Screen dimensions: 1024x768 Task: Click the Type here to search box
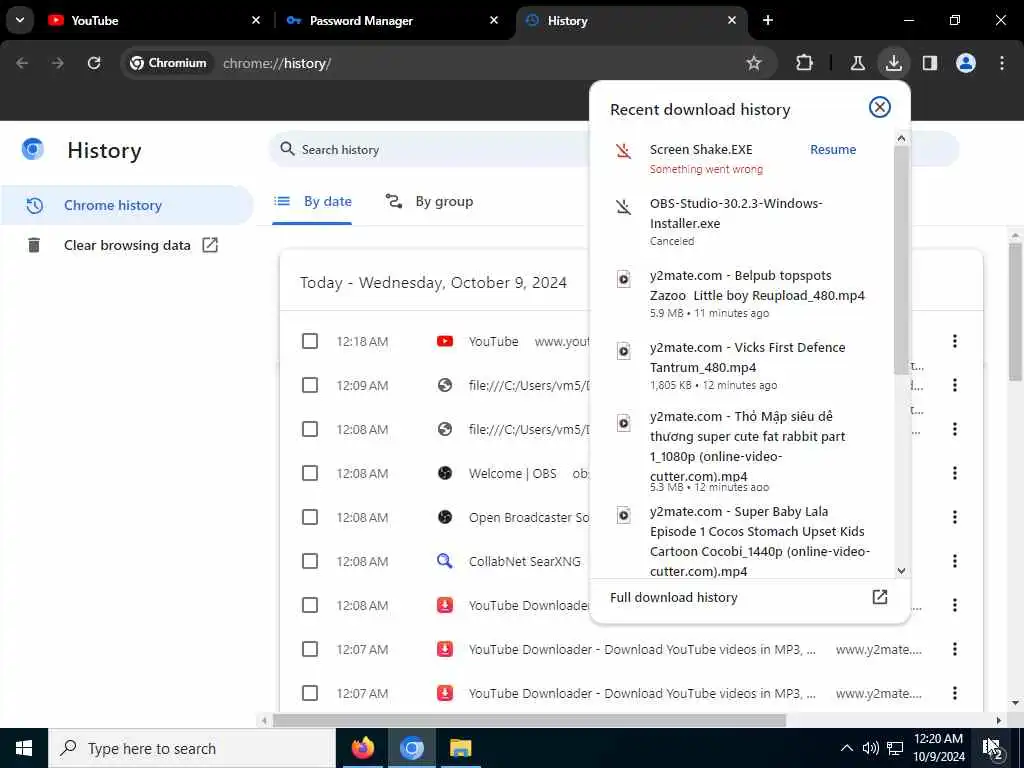192,748
